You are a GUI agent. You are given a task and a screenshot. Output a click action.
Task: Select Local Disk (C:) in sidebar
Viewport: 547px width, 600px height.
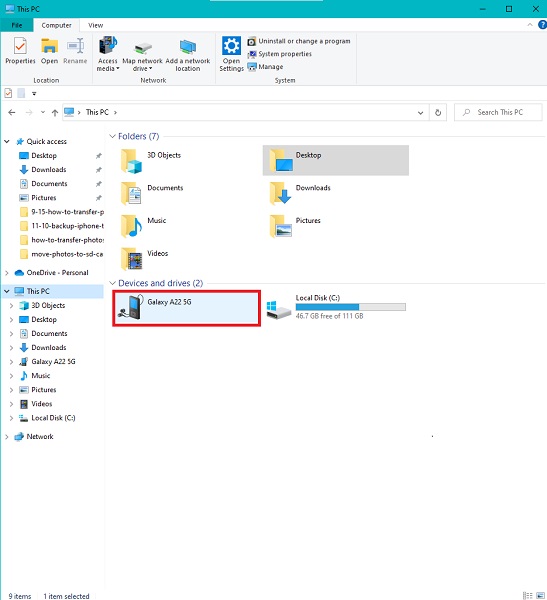(x=53, y=418)
